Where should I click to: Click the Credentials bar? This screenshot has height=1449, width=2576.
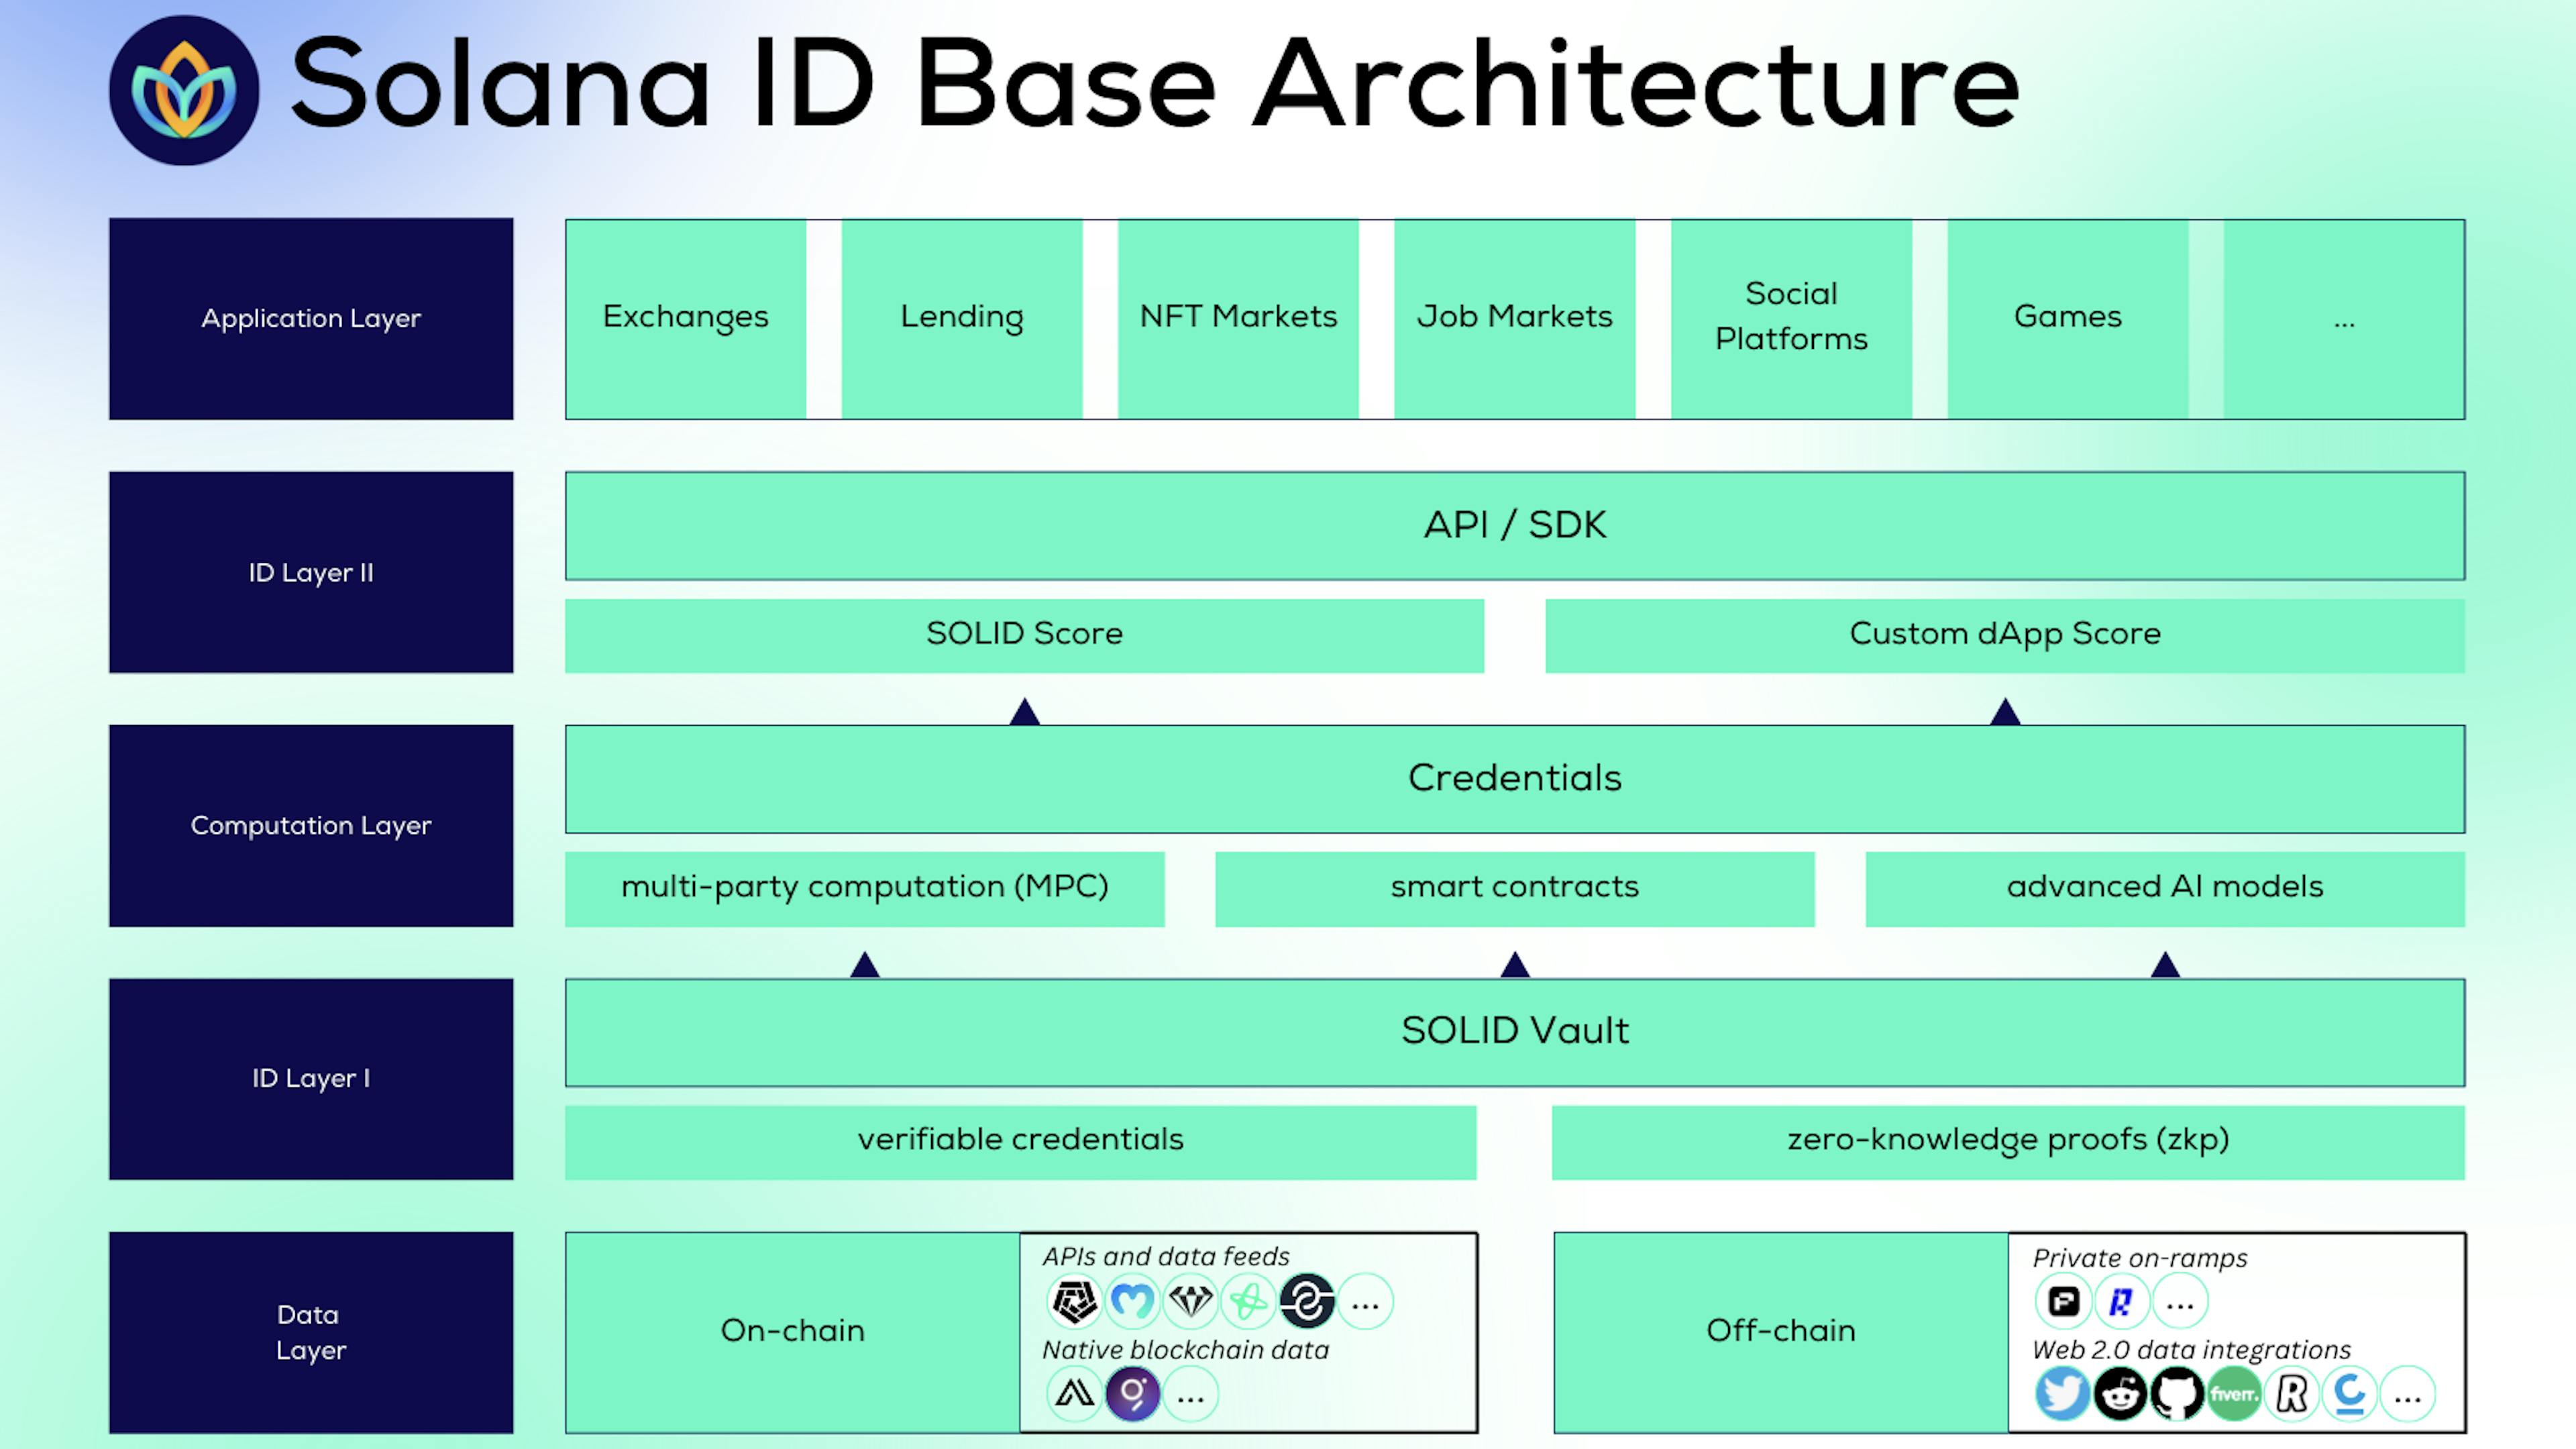click(1515, 779)
